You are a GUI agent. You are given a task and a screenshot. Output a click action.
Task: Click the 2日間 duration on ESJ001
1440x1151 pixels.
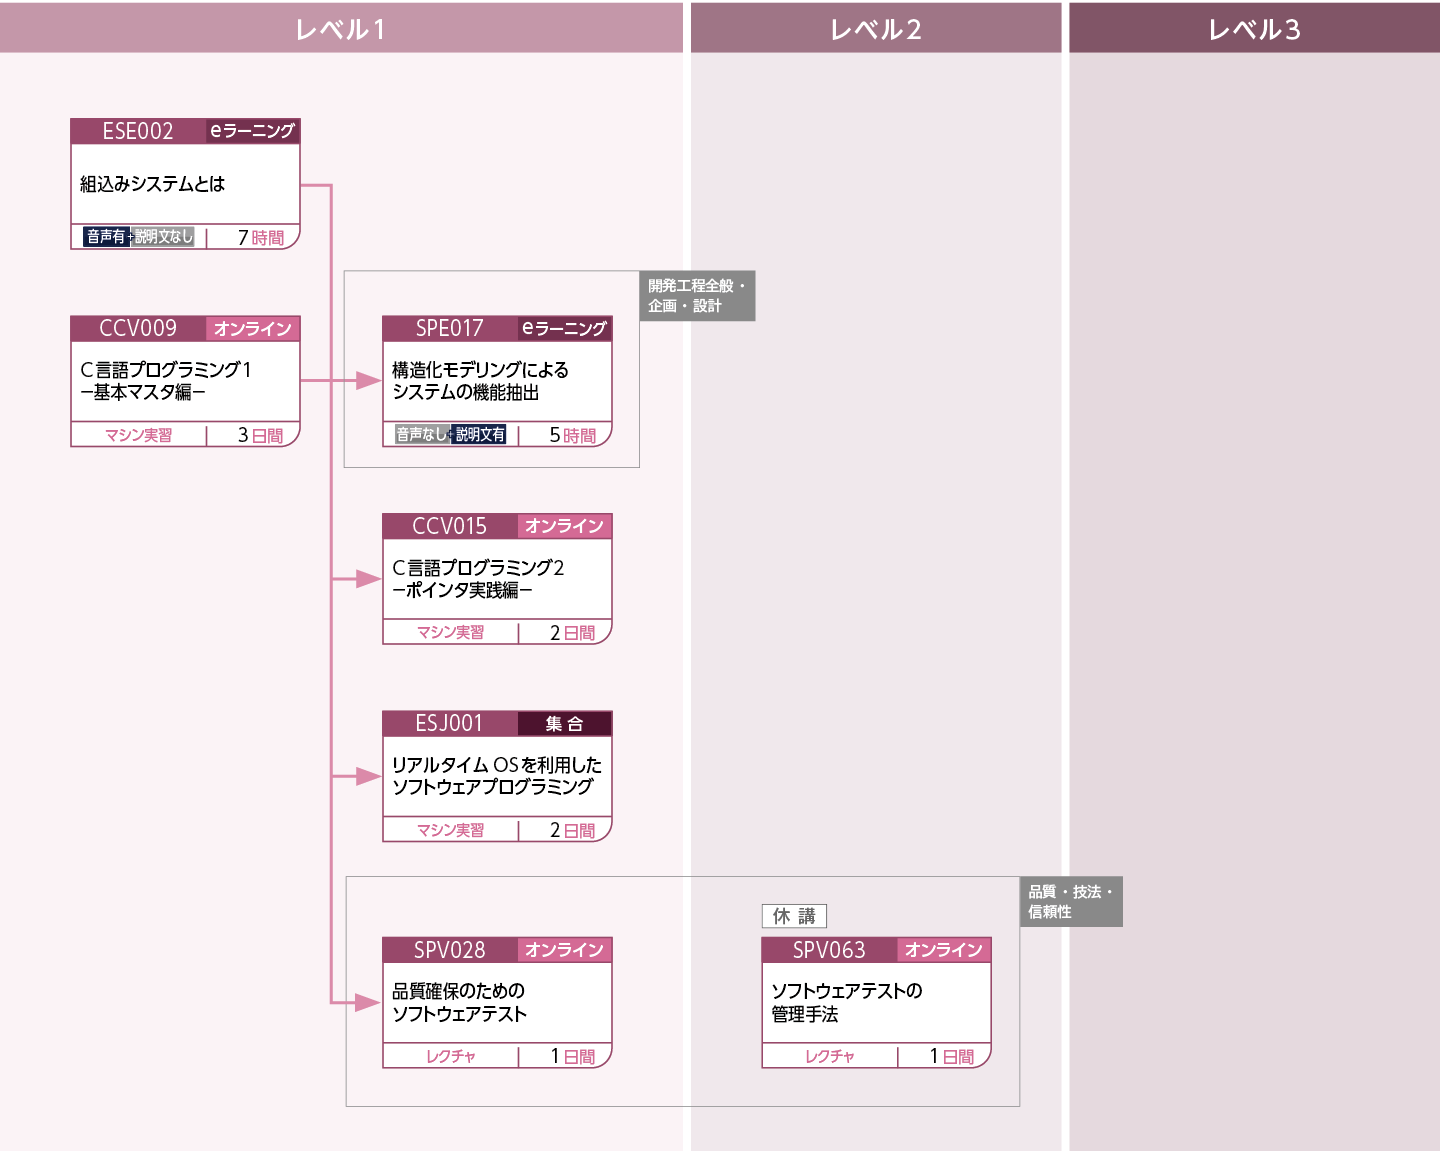[x=573, y=830]
